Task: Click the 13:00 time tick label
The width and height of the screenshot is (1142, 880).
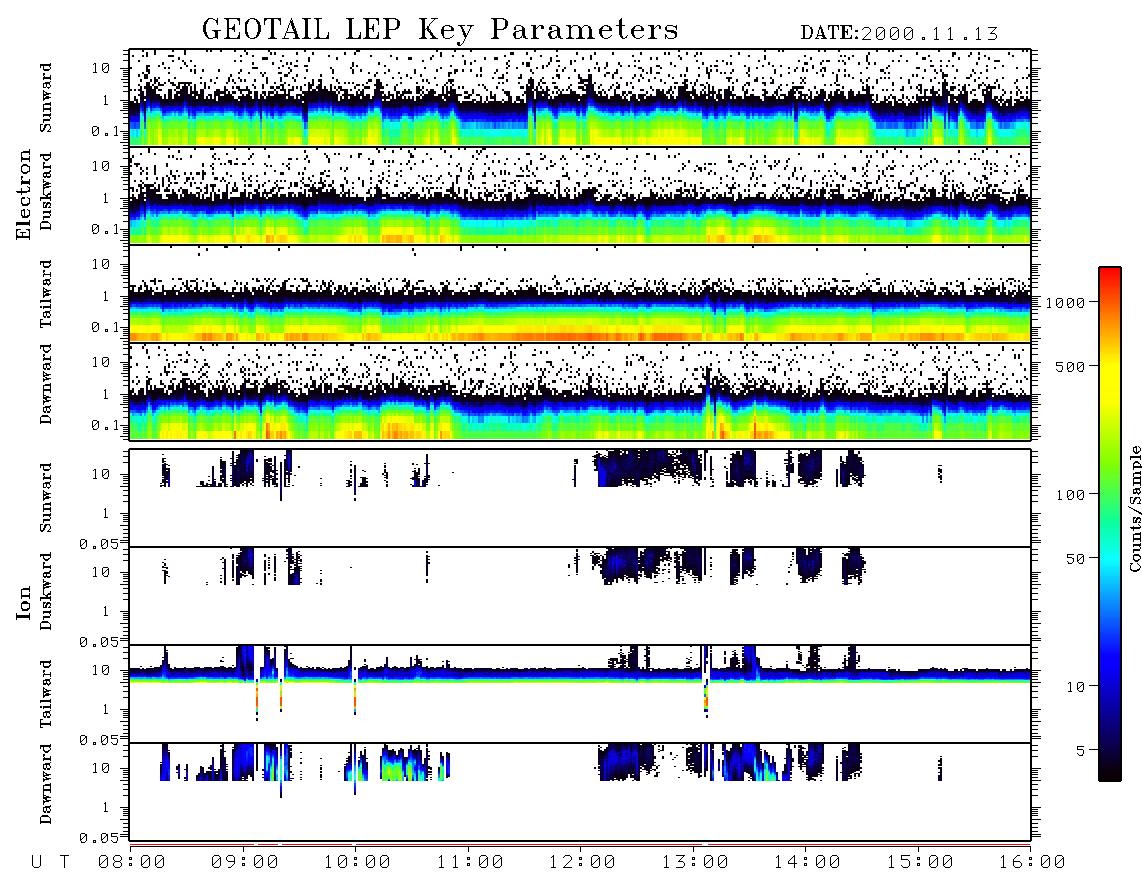Action: 695,863
